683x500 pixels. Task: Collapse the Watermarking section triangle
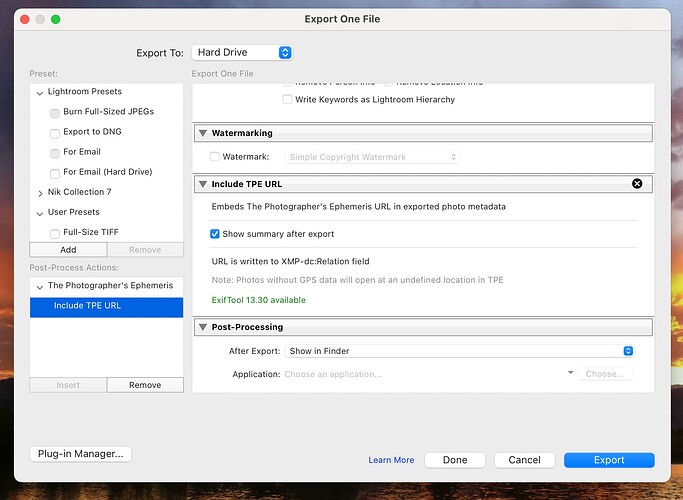[203, 133]
